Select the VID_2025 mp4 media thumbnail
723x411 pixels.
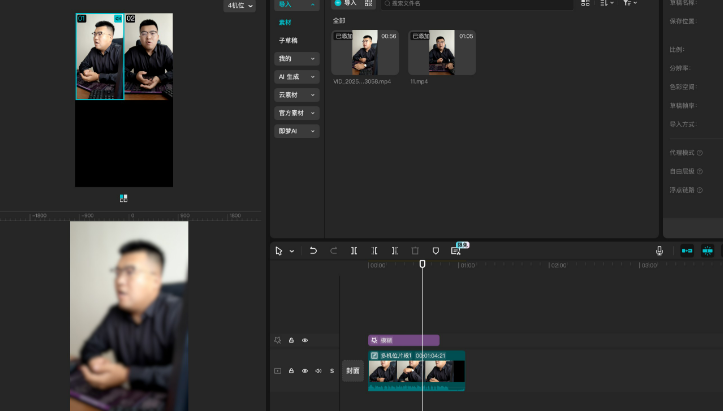[x=365, y=53]
